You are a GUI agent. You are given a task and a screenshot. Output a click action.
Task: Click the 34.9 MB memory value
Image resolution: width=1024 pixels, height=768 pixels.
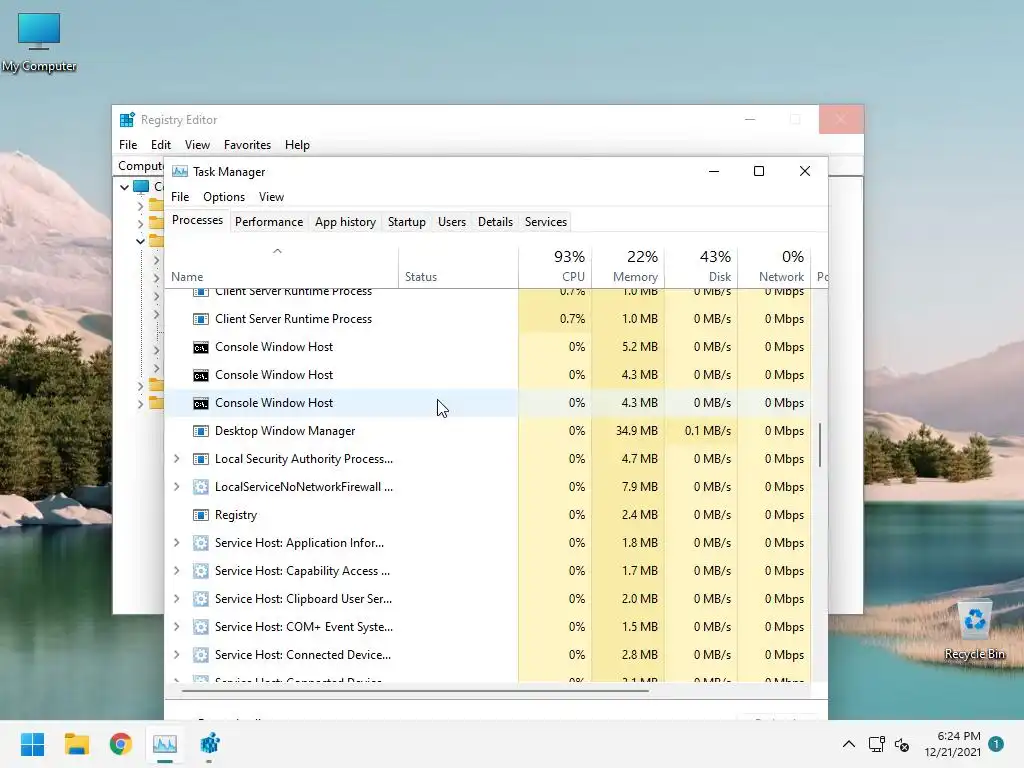[x=637, y=431]
